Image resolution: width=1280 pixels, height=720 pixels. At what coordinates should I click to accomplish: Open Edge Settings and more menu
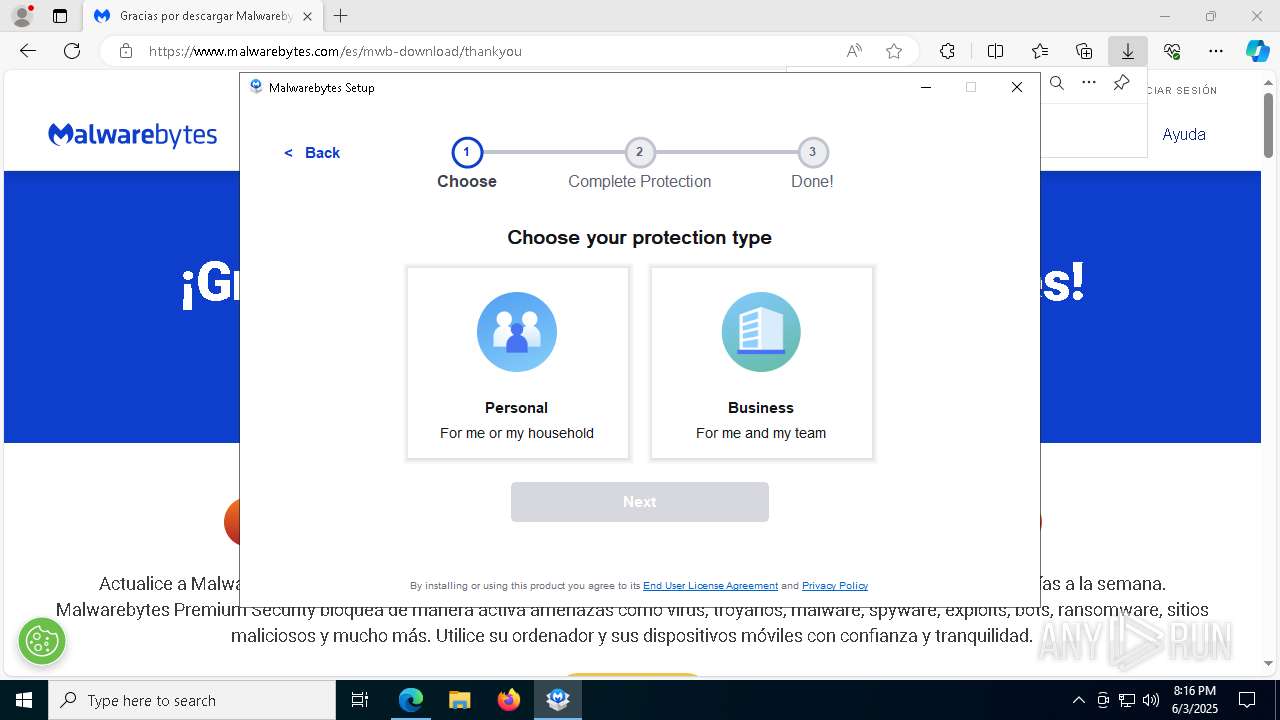1216,51
